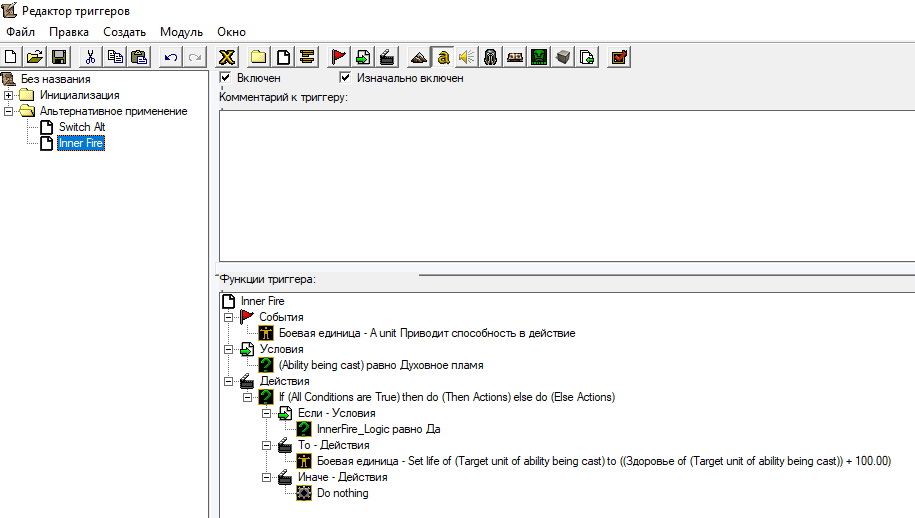Screen dimensions: 915x518
Task: Select the Inner Fire root in functions pane
Action: (263, 301)
